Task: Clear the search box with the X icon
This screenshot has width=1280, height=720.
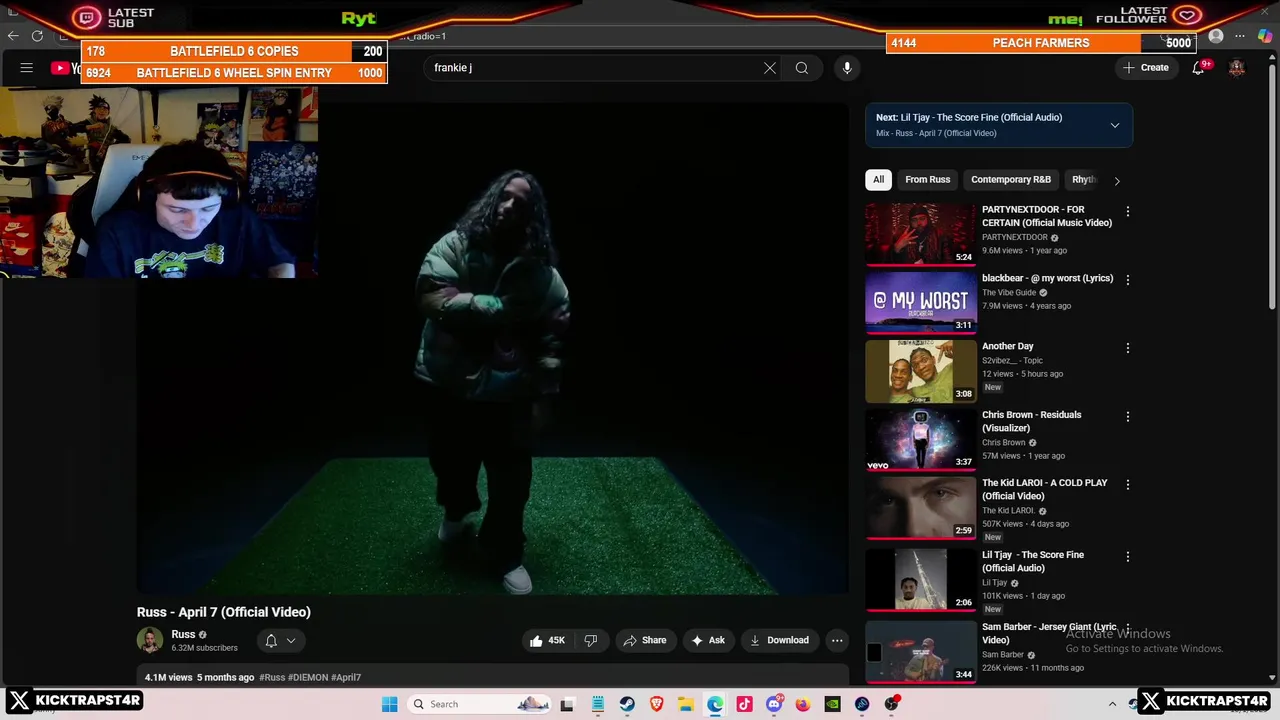Action: [770, 68]
